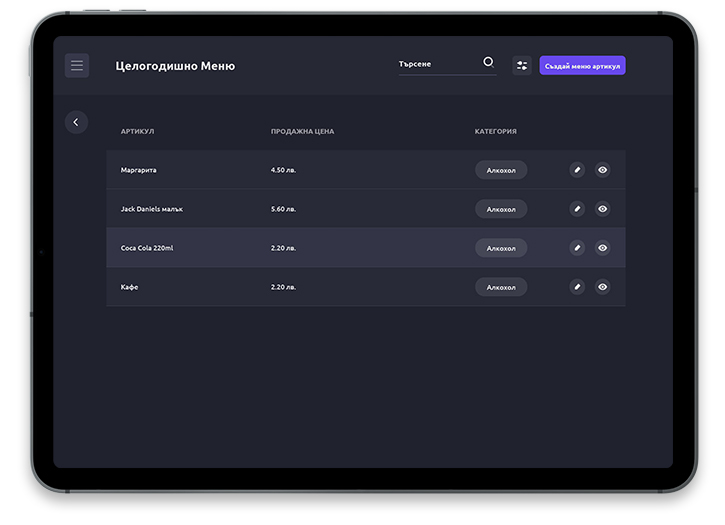Toggle visibility of Маргарита
Image resolution: width=725 pixels, height=525 pixels.
[602, 170]
